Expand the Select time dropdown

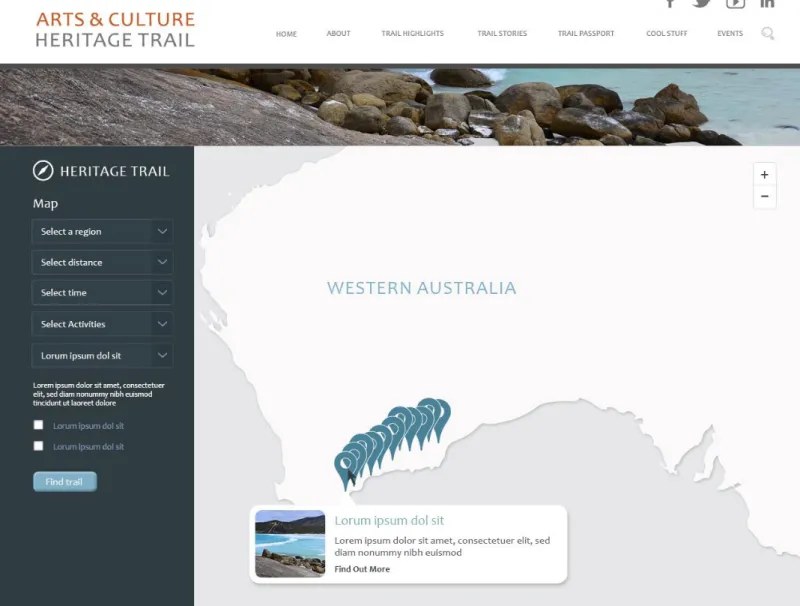tap(102, 293)
